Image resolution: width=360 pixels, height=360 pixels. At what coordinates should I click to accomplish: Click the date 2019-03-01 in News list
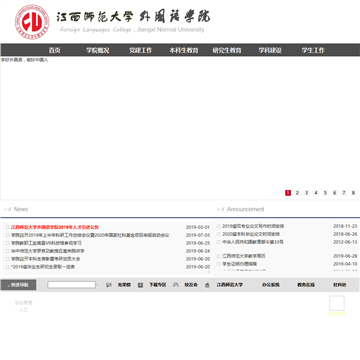(198, 227)
